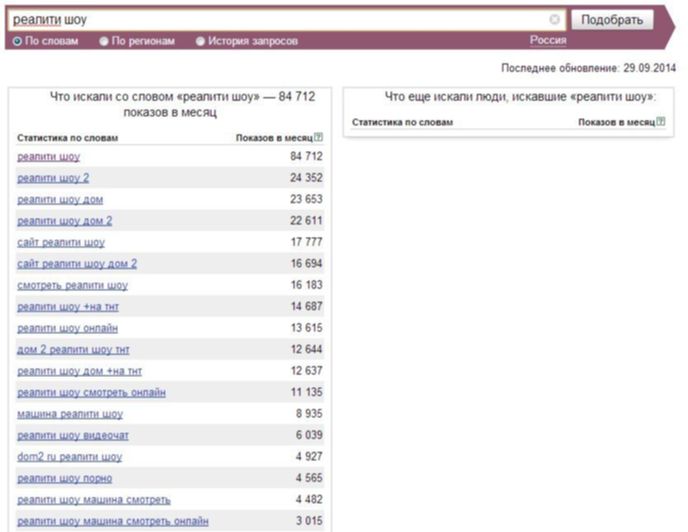688x532 pixels.
Task: Select the 'История запросов' radio button
Action: (x=200, y=41)
